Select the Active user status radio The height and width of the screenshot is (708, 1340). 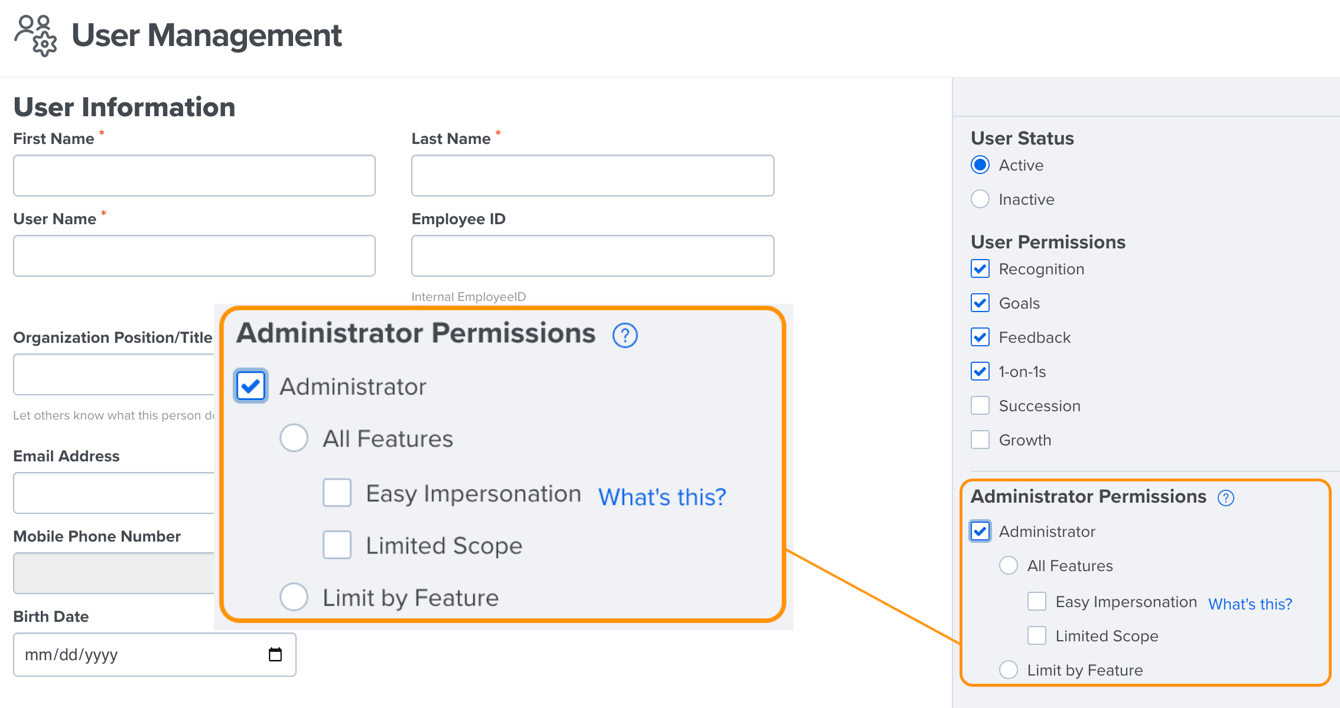point(980,165)
